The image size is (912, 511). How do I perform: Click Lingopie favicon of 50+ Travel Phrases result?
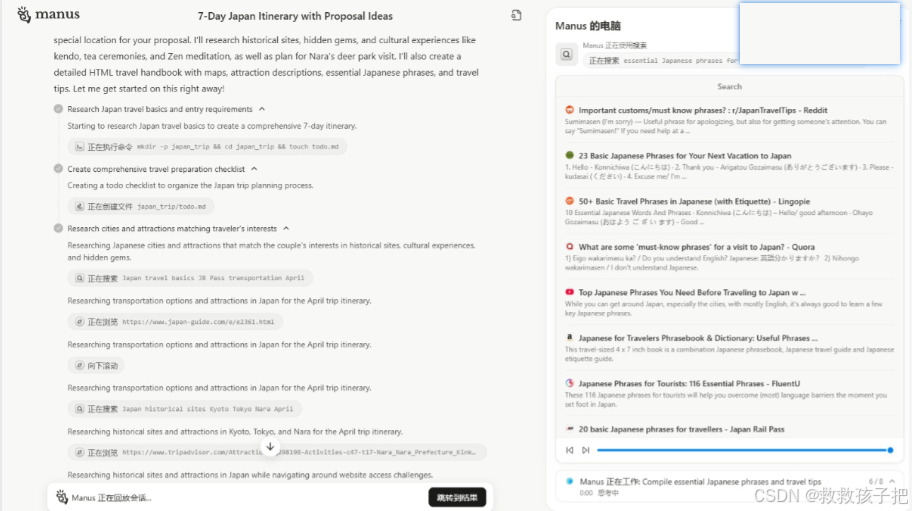(x=569, y=201)
